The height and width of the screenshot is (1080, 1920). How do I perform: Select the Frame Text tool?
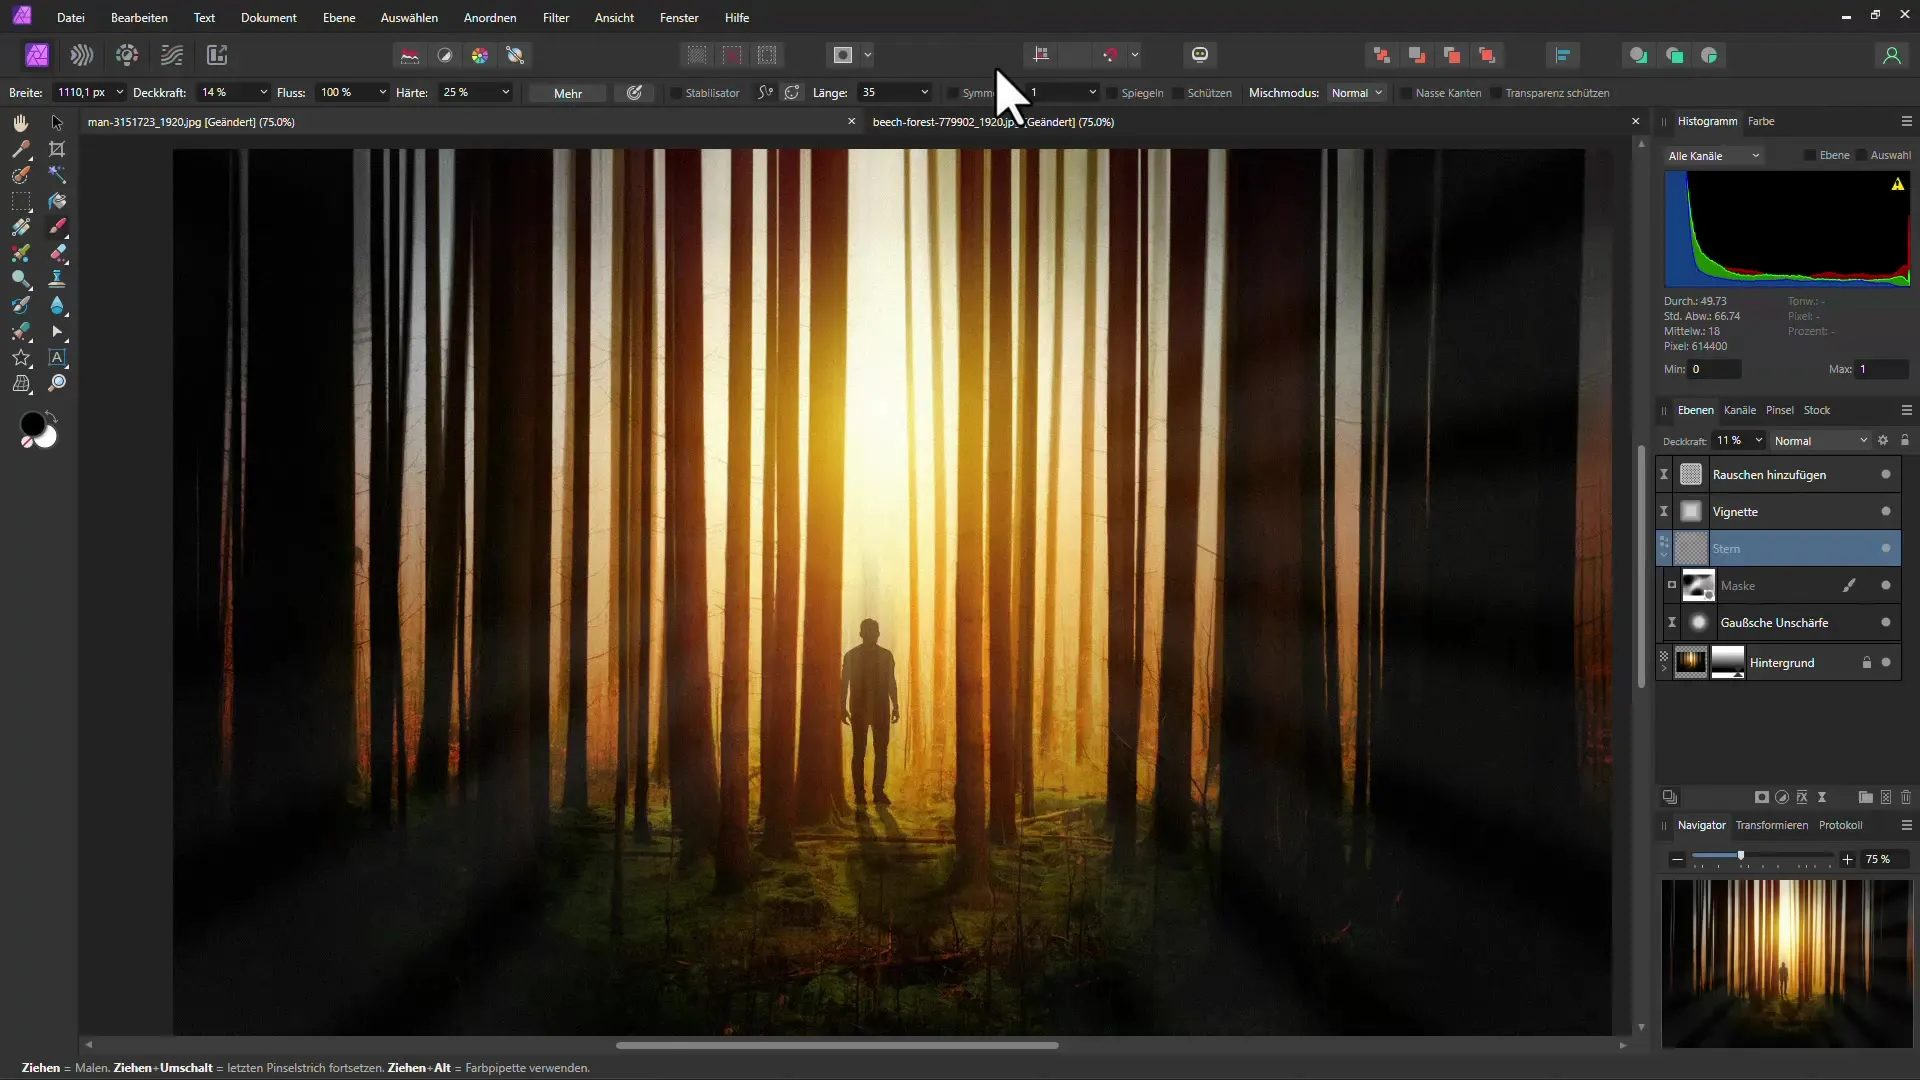point(57,357)
